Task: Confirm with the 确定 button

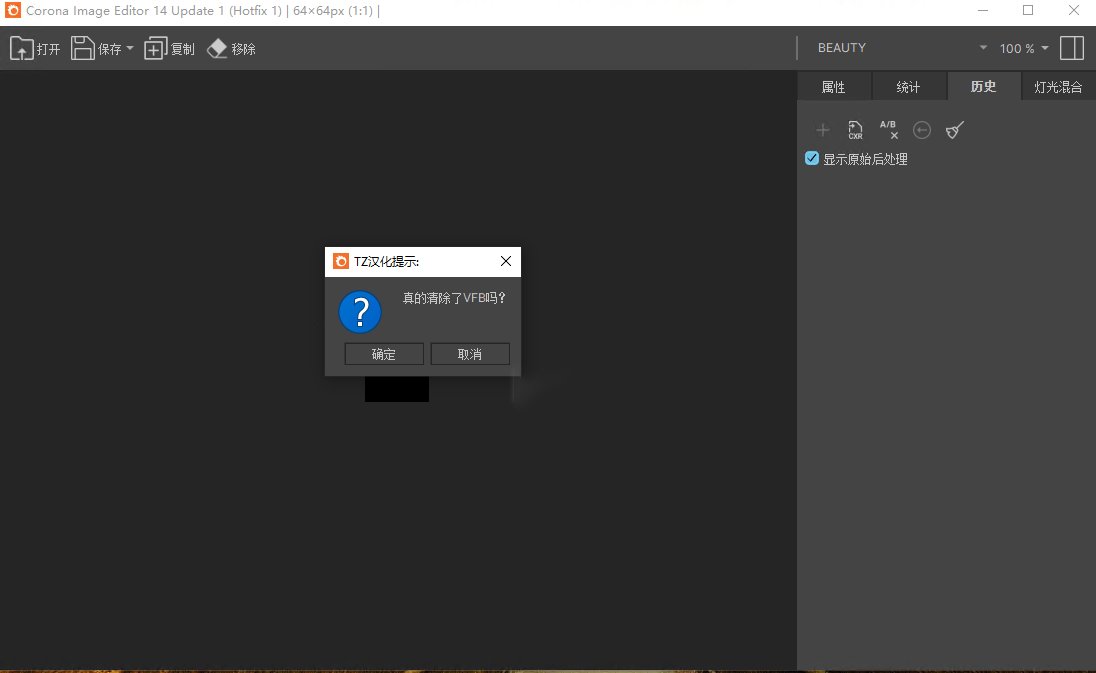Action: coord(384,354)
